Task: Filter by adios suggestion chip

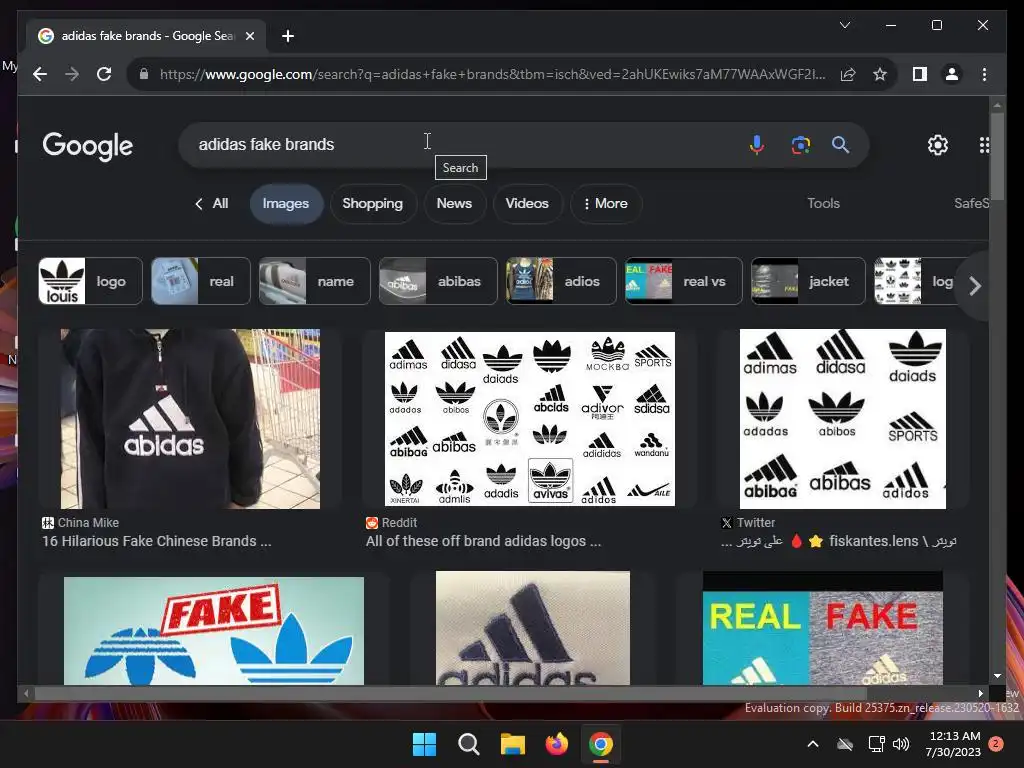Action: (561, 281)
